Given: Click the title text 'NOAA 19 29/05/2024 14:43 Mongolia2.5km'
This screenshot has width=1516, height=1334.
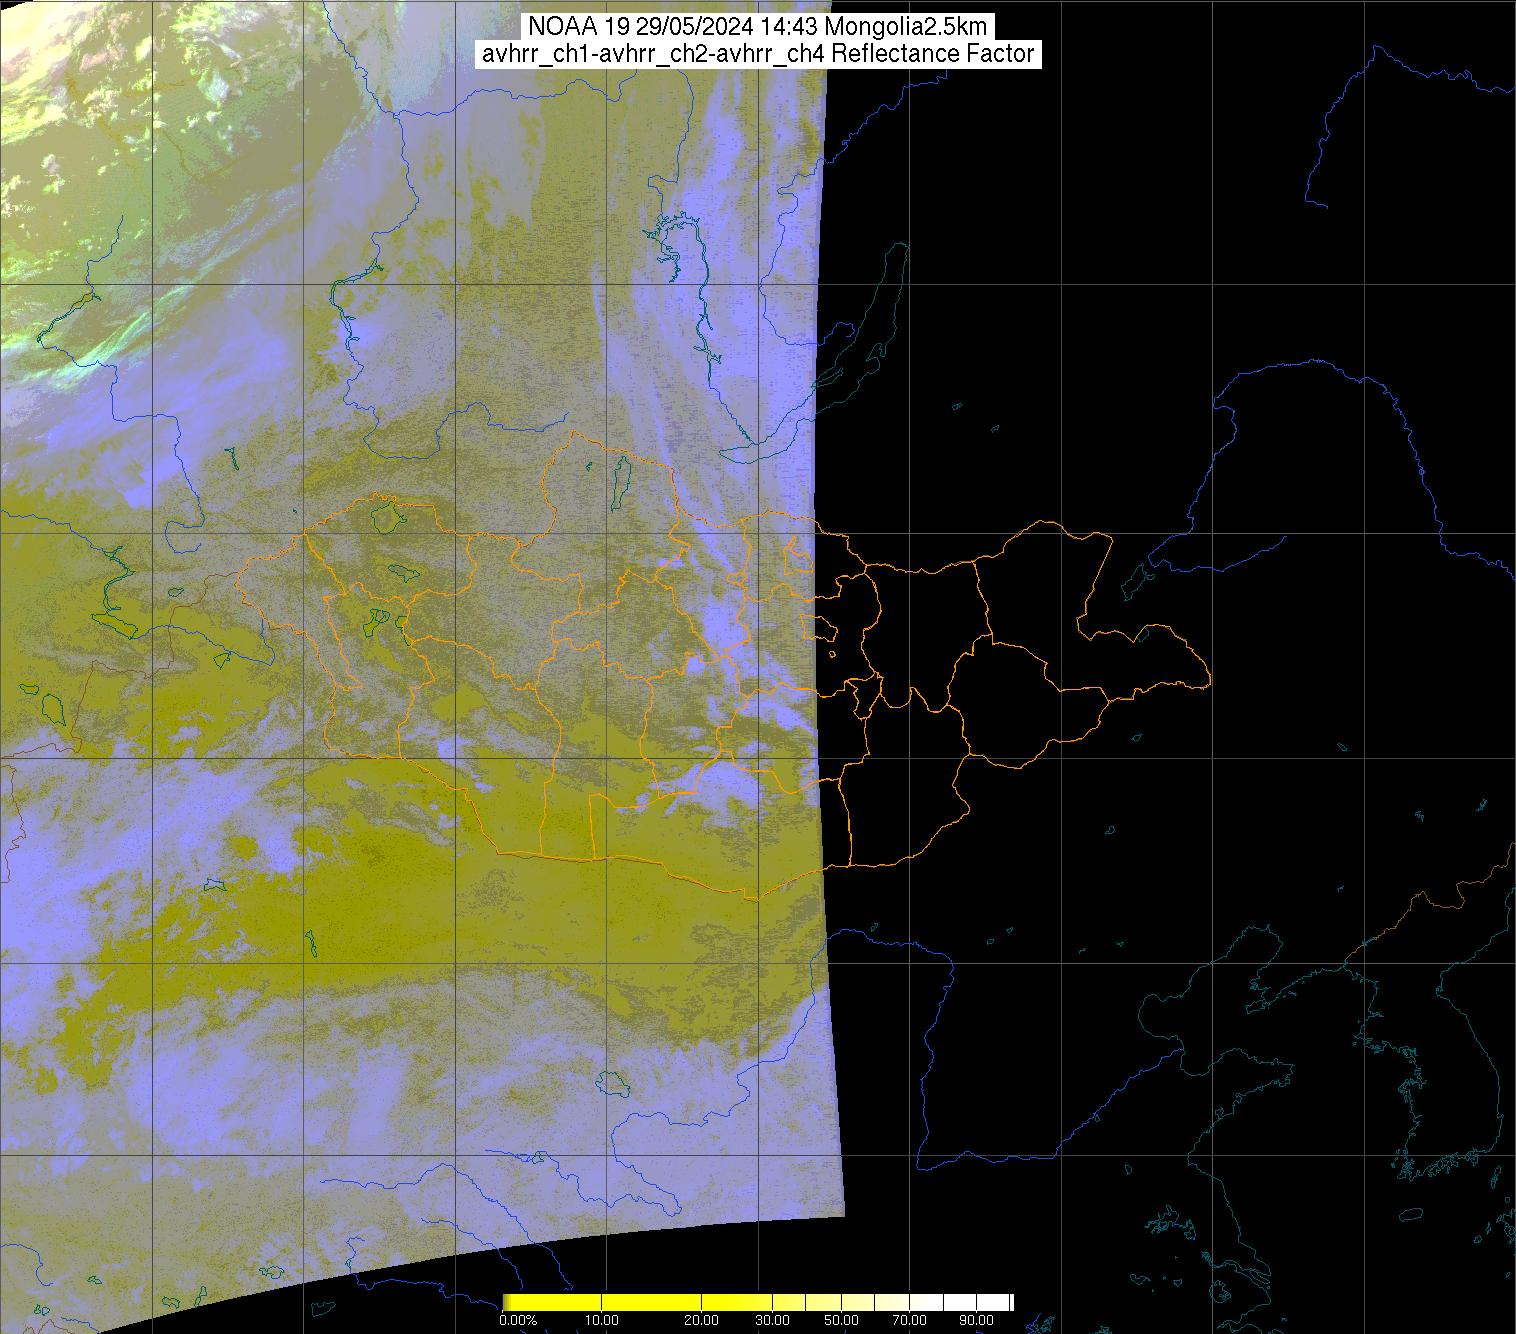Looking at the screenshot, I should click(758, 27).
